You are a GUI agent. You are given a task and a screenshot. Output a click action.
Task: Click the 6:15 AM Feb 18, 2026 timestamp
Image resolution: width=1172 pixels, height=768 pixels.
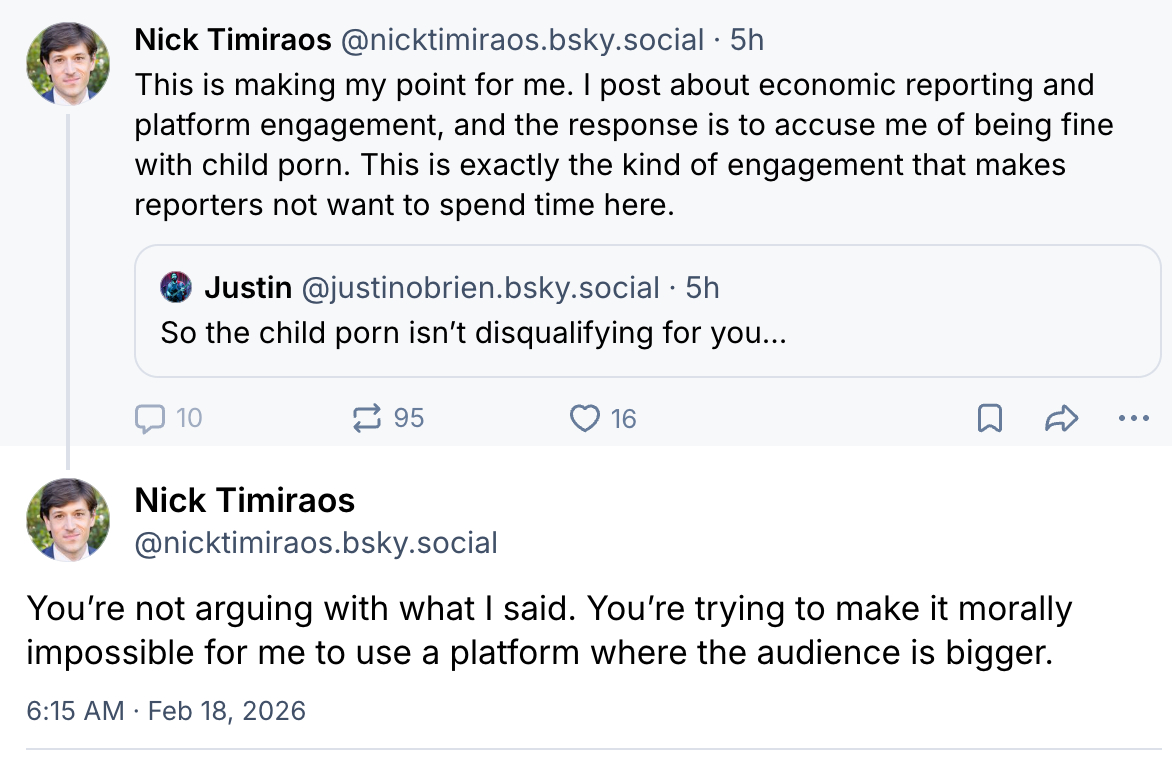pos(166,711)
